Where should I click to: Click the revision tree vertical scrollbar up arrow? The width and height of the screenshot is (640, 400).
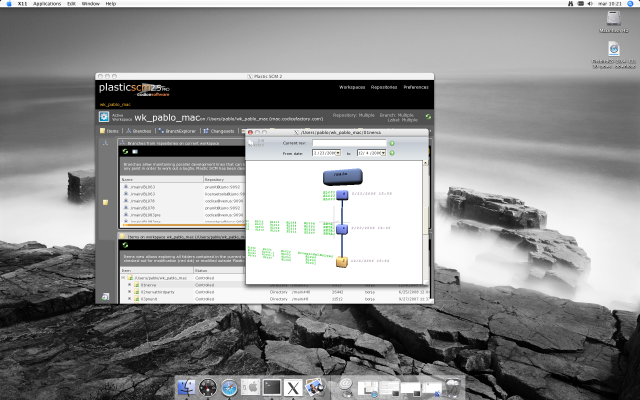(x=425, y=163)
